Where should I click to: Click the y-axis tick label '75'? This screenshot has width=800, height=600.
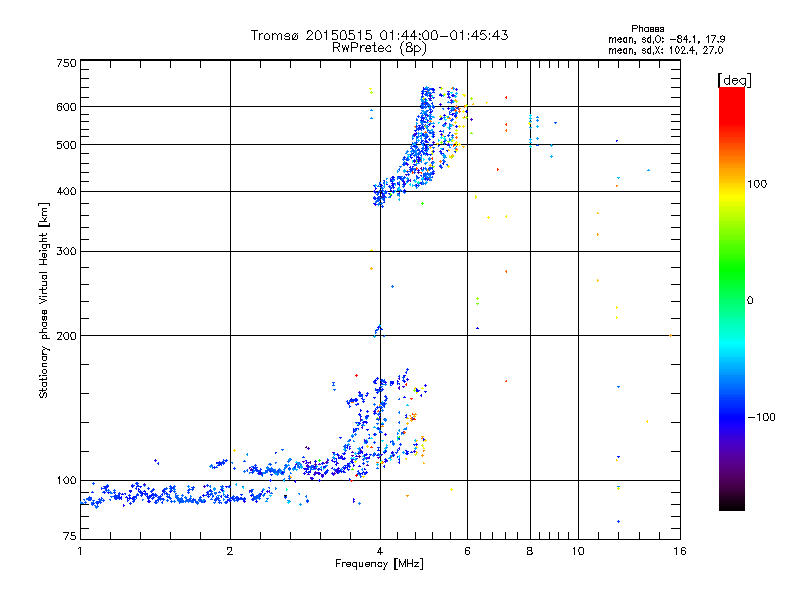(70, 536)
